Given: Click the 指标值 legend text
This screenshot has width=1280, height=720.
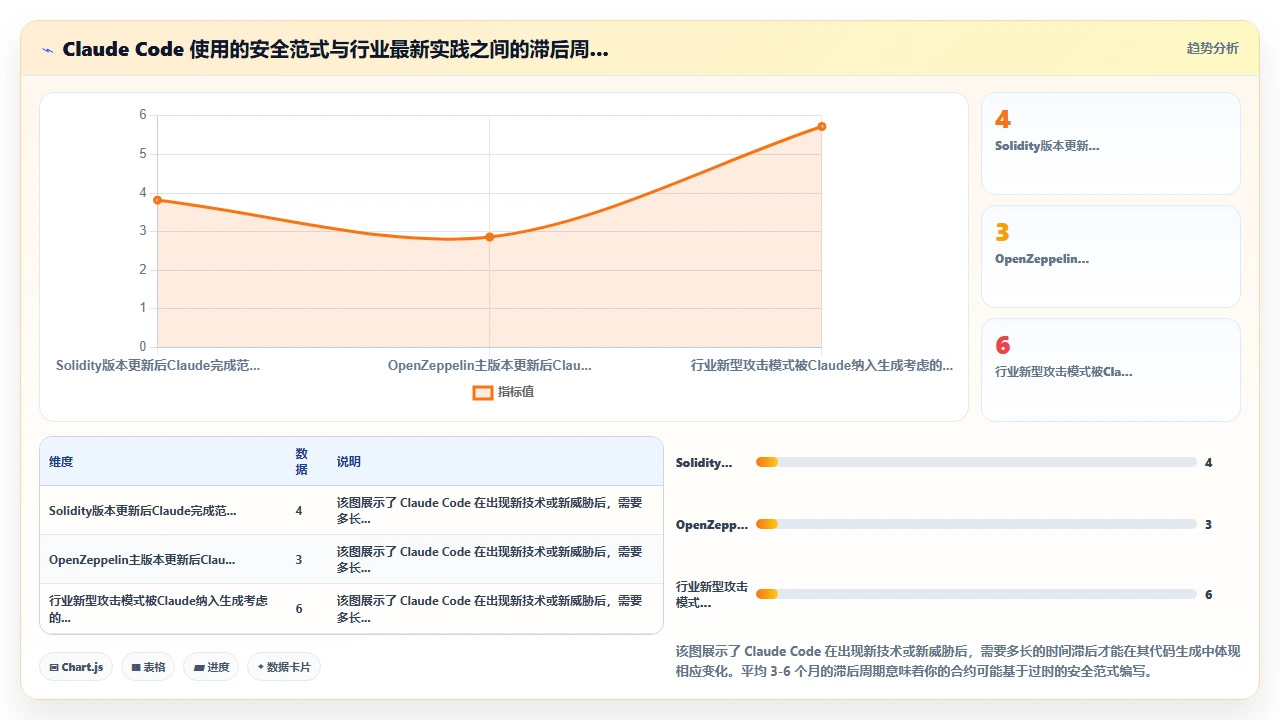Looking at the screenshot, I should (x=516, y=392).
